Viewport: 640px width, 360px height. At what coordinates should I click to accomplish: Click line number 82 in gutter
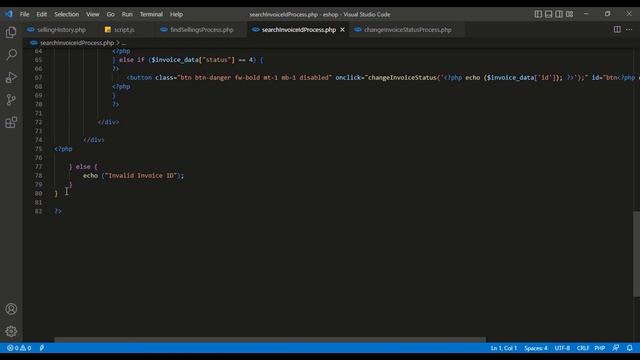38,211
